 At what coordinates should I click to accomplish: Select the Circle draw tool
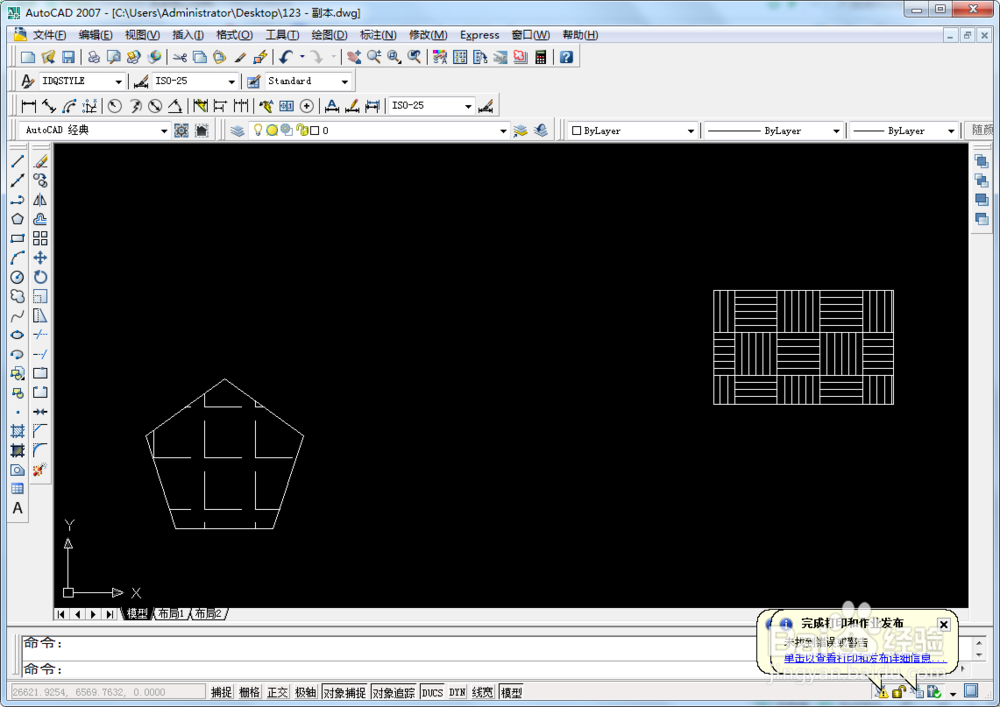[17, 277]
